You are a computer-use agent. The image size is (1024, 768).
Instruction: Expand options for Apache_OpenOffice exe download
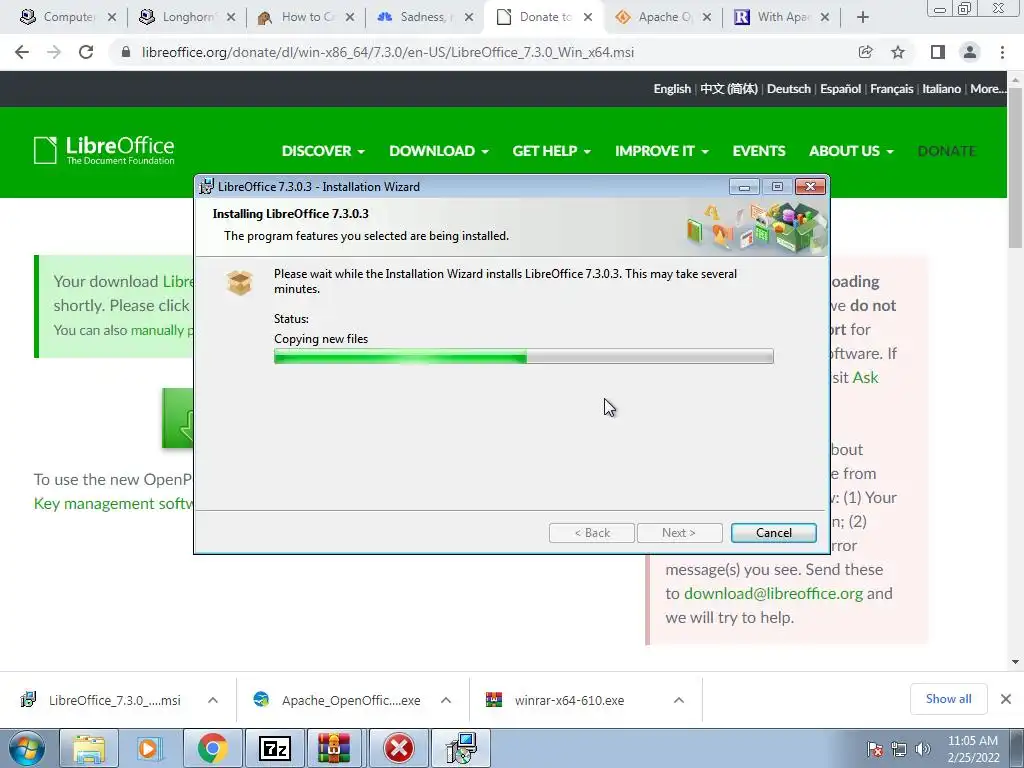coord(446,700)
